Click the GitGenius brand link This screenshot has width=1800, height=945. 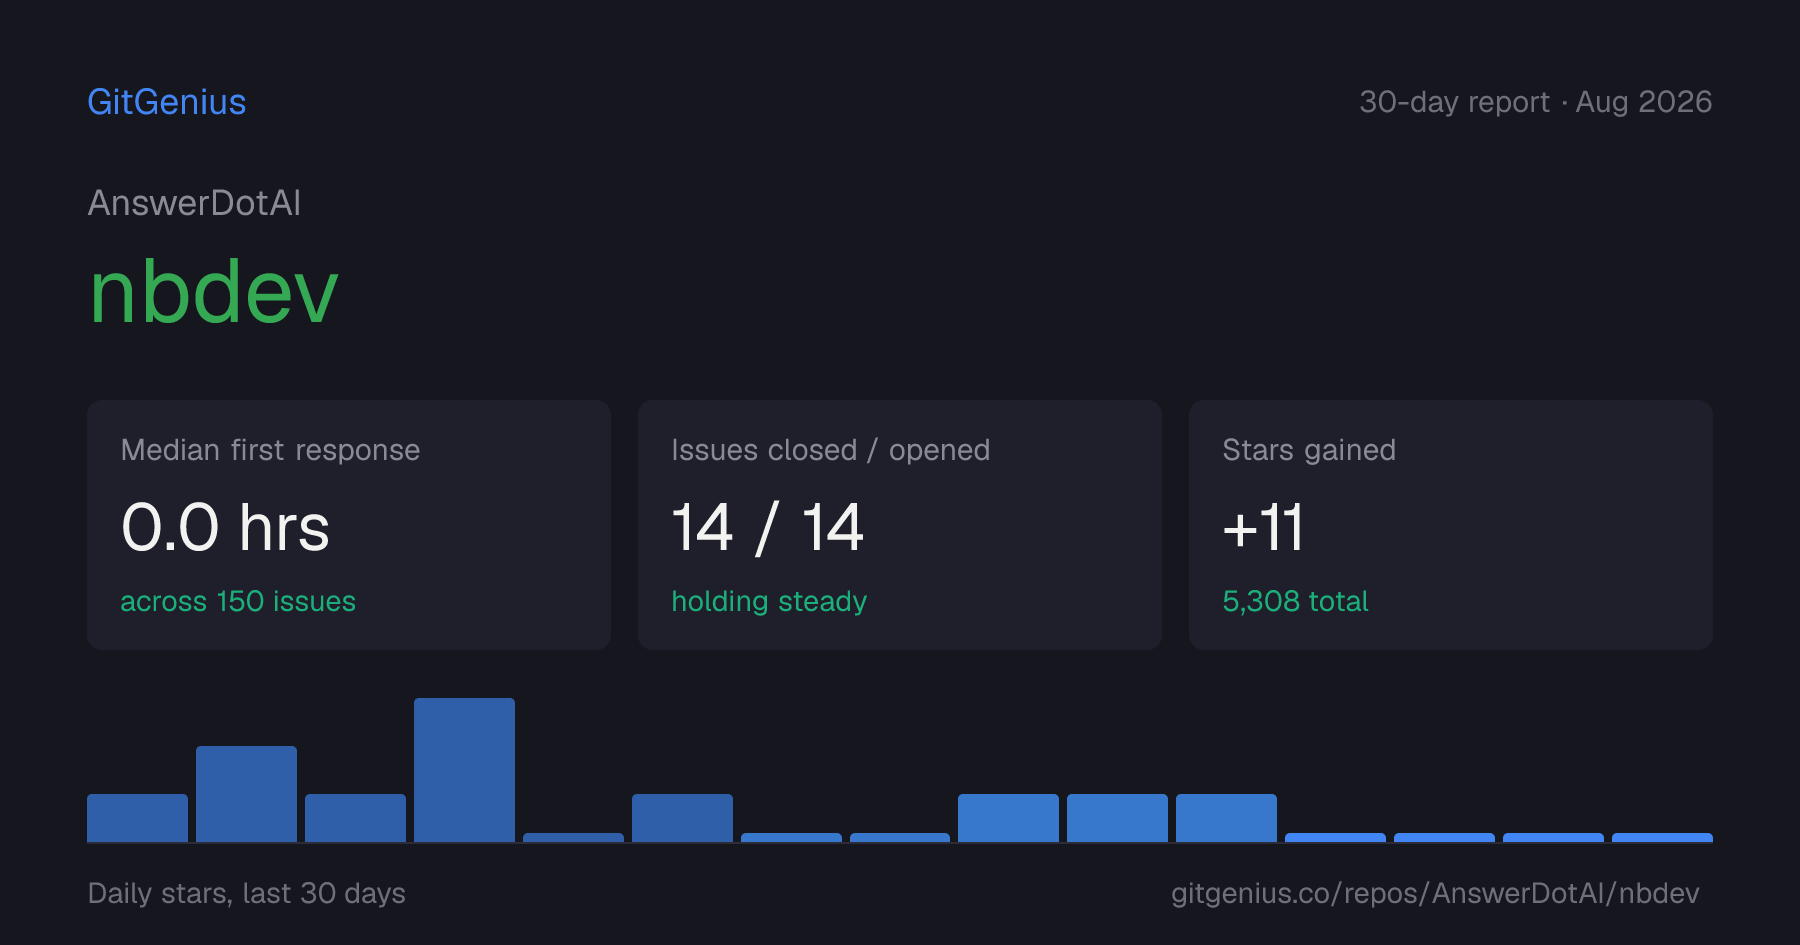coord(167,102)
